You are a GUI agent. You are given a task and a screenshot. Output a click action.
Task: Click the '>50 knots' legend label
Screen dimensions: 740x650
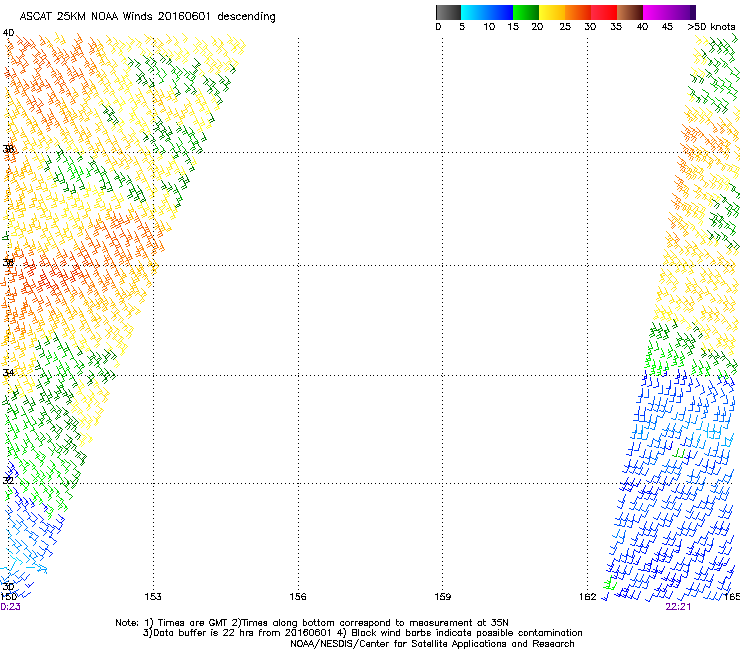point(711,27)
